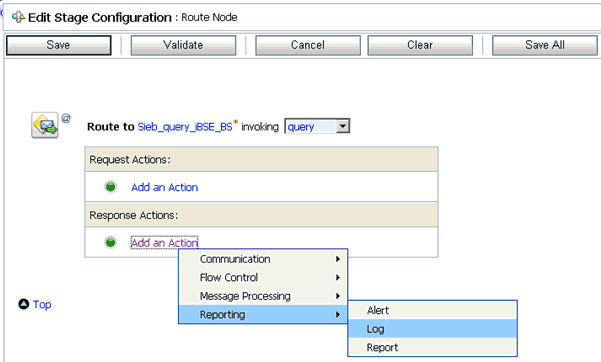Click the @ symbol beside route icon
Viewport: 601px width, 362px height.
pyautogui.click(x=66, y=118)
